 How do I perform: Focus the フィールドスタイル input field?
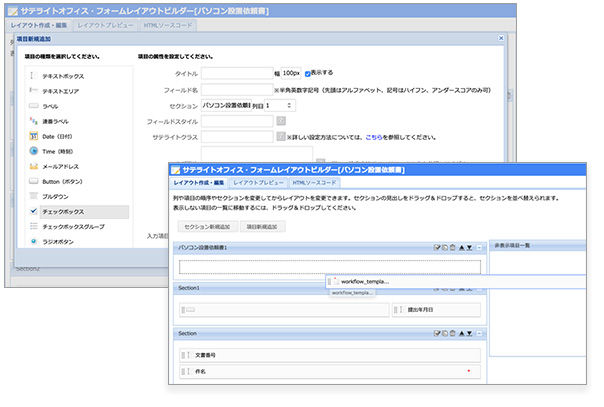pyautogui.click(x=237, y=121)
